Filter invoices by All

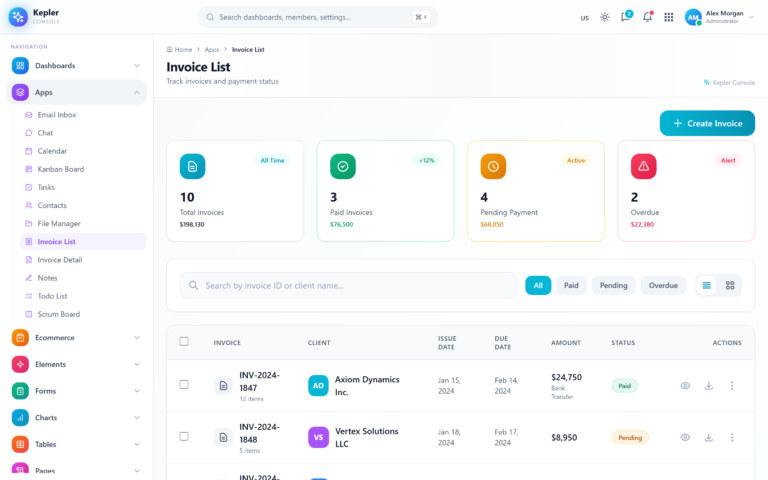(x=538, y=286)
